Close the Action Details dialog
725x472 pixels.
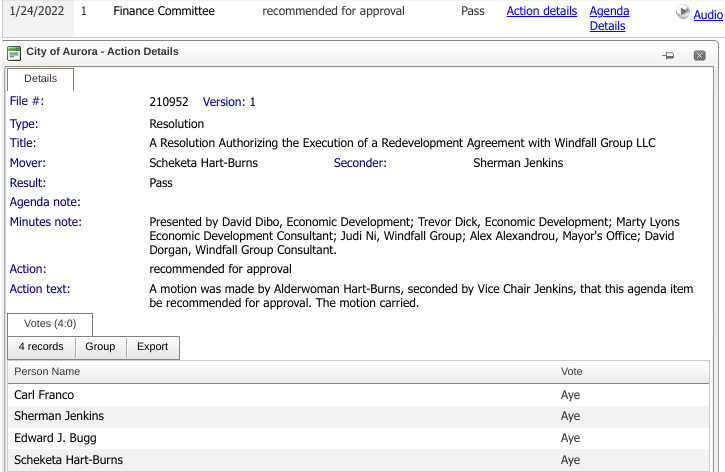[x=700, y=55]
